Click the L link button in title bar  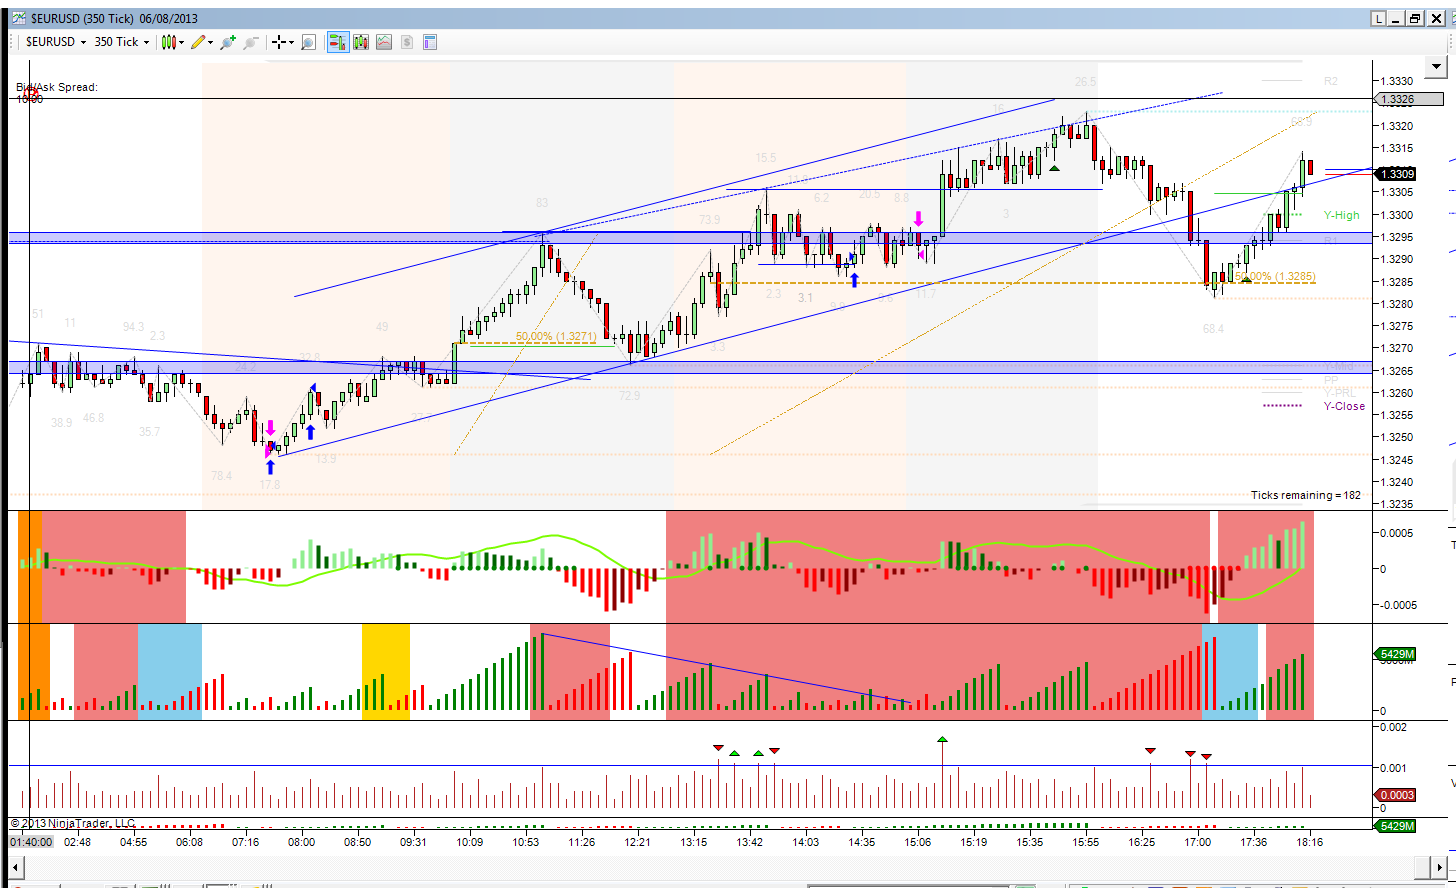tap(1379, 18)
